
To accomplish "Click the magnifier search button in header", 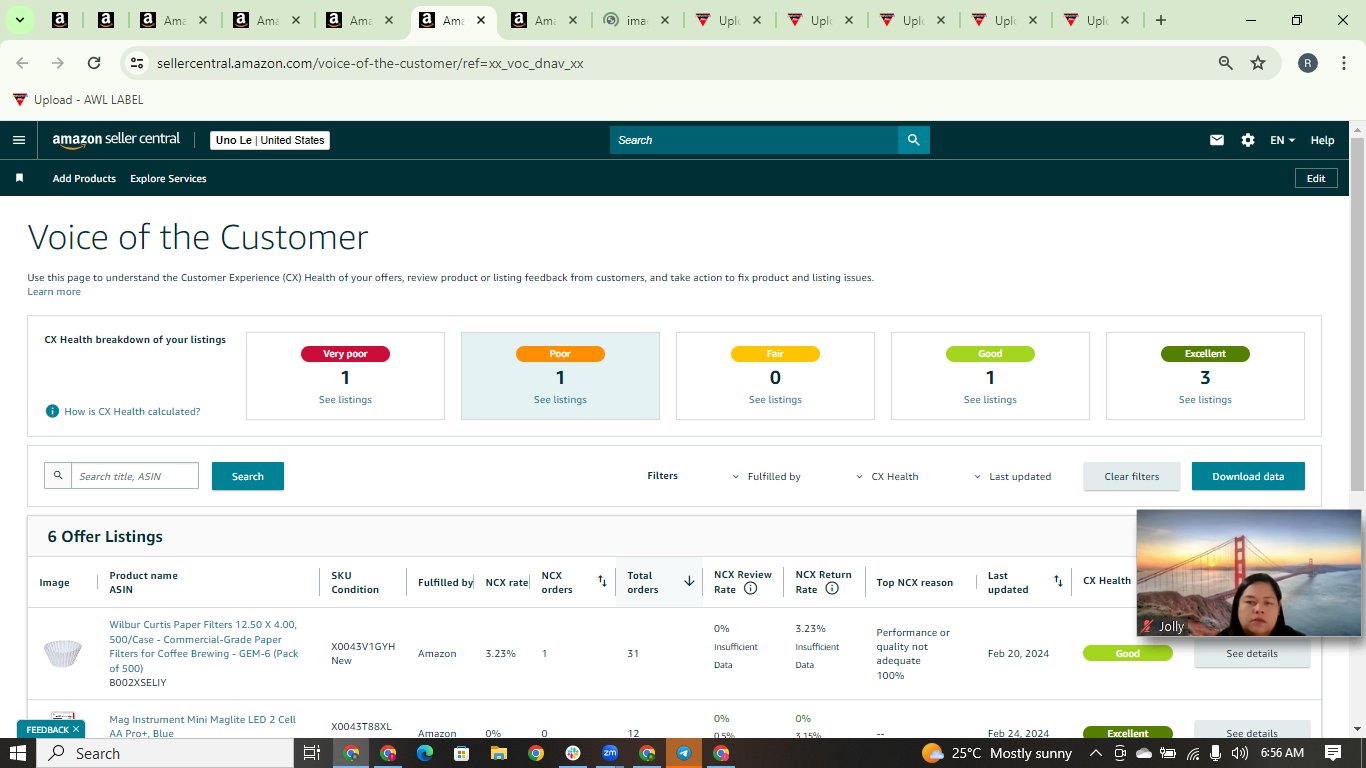I will [x=913, y=140].
